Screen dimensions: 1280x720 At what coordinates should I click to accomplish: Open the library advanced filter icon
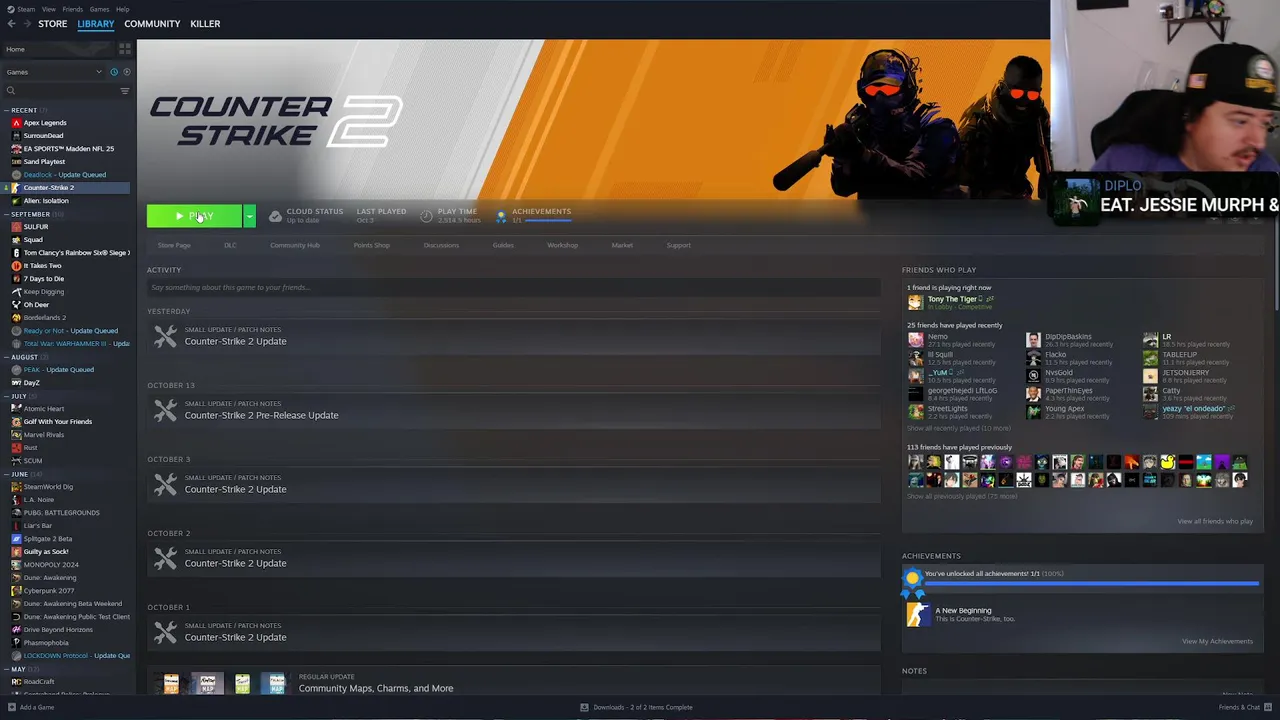click(x=125, y=91)
